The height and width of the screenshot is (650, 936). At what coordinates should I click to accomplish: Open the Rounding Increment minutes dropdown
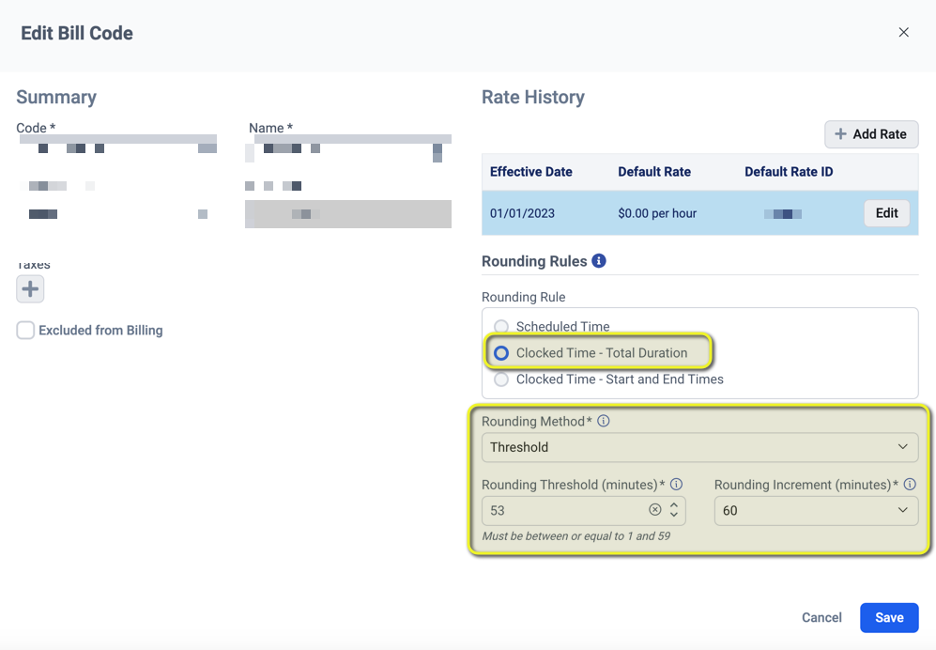(816, 510)
